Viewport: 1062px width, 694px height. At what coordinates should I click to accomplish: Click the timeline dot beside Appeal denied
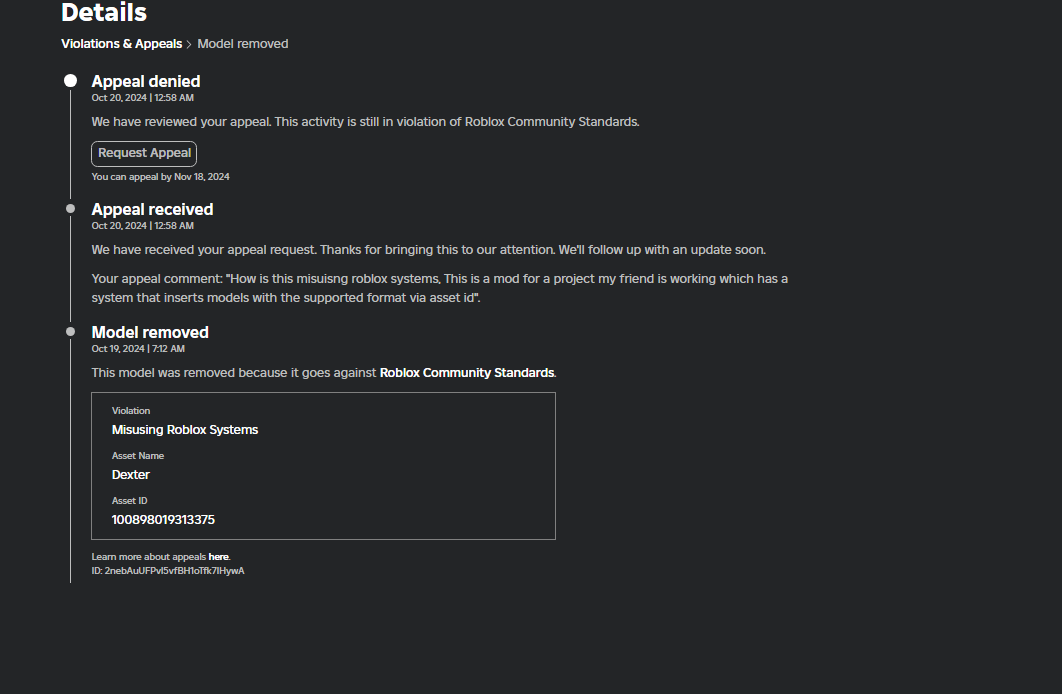tap(70, 80)
